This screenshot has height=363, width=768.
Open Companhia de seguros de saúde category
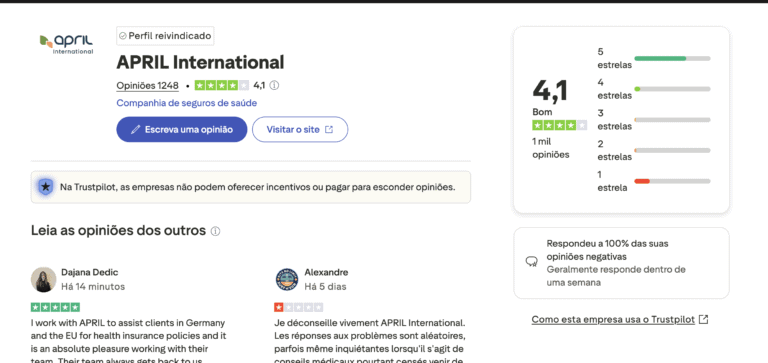(x=187, y=103)
